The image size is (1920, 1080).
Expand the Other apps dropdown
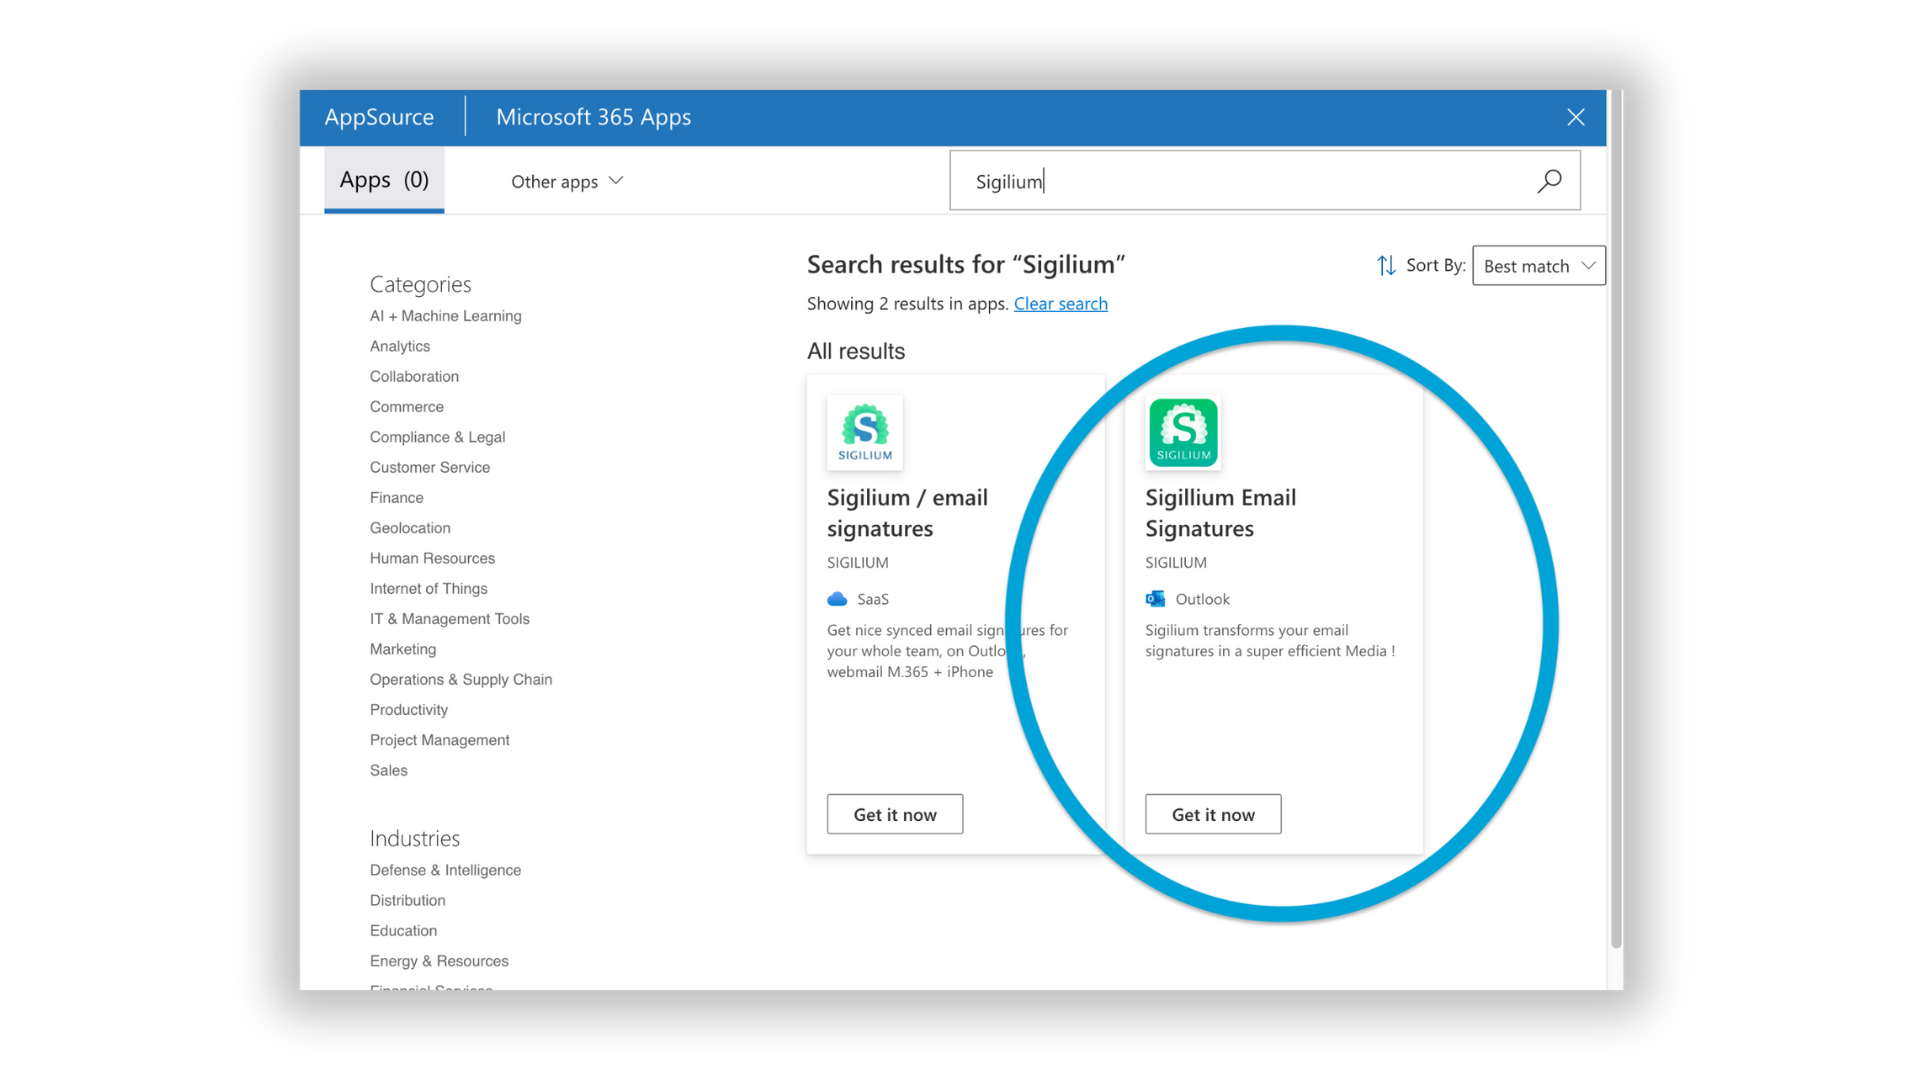tap(567, 181)
